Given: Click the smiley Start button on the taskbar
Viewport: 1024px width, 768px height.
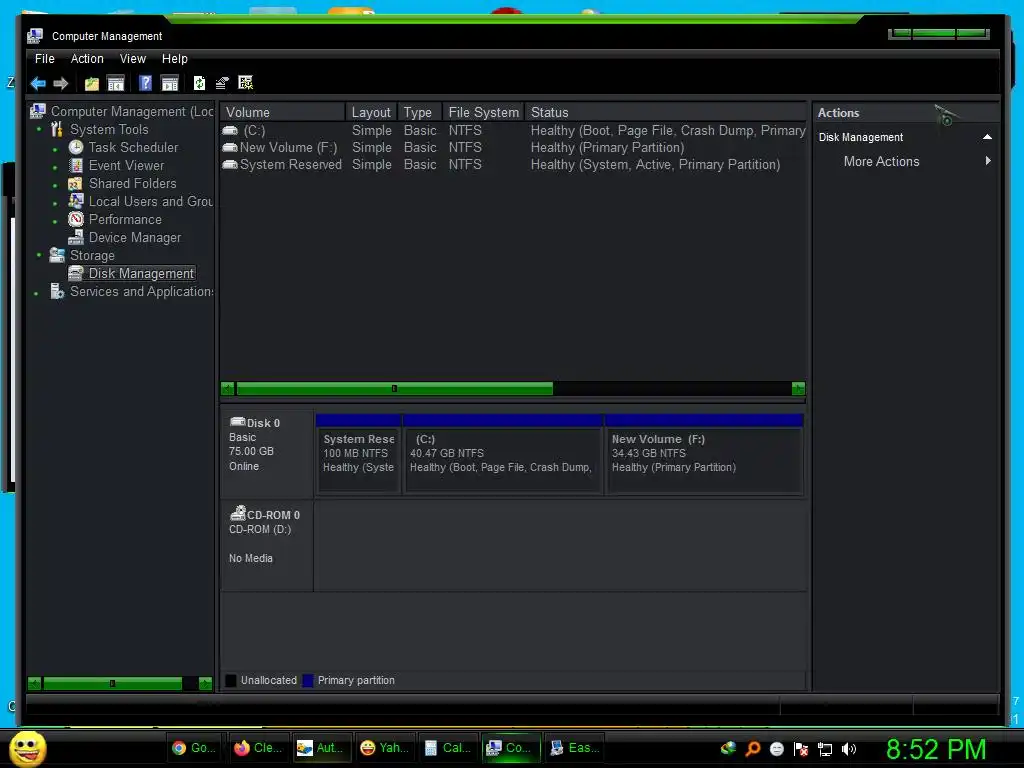Looking at the screenshot, I should click(28, 748).
